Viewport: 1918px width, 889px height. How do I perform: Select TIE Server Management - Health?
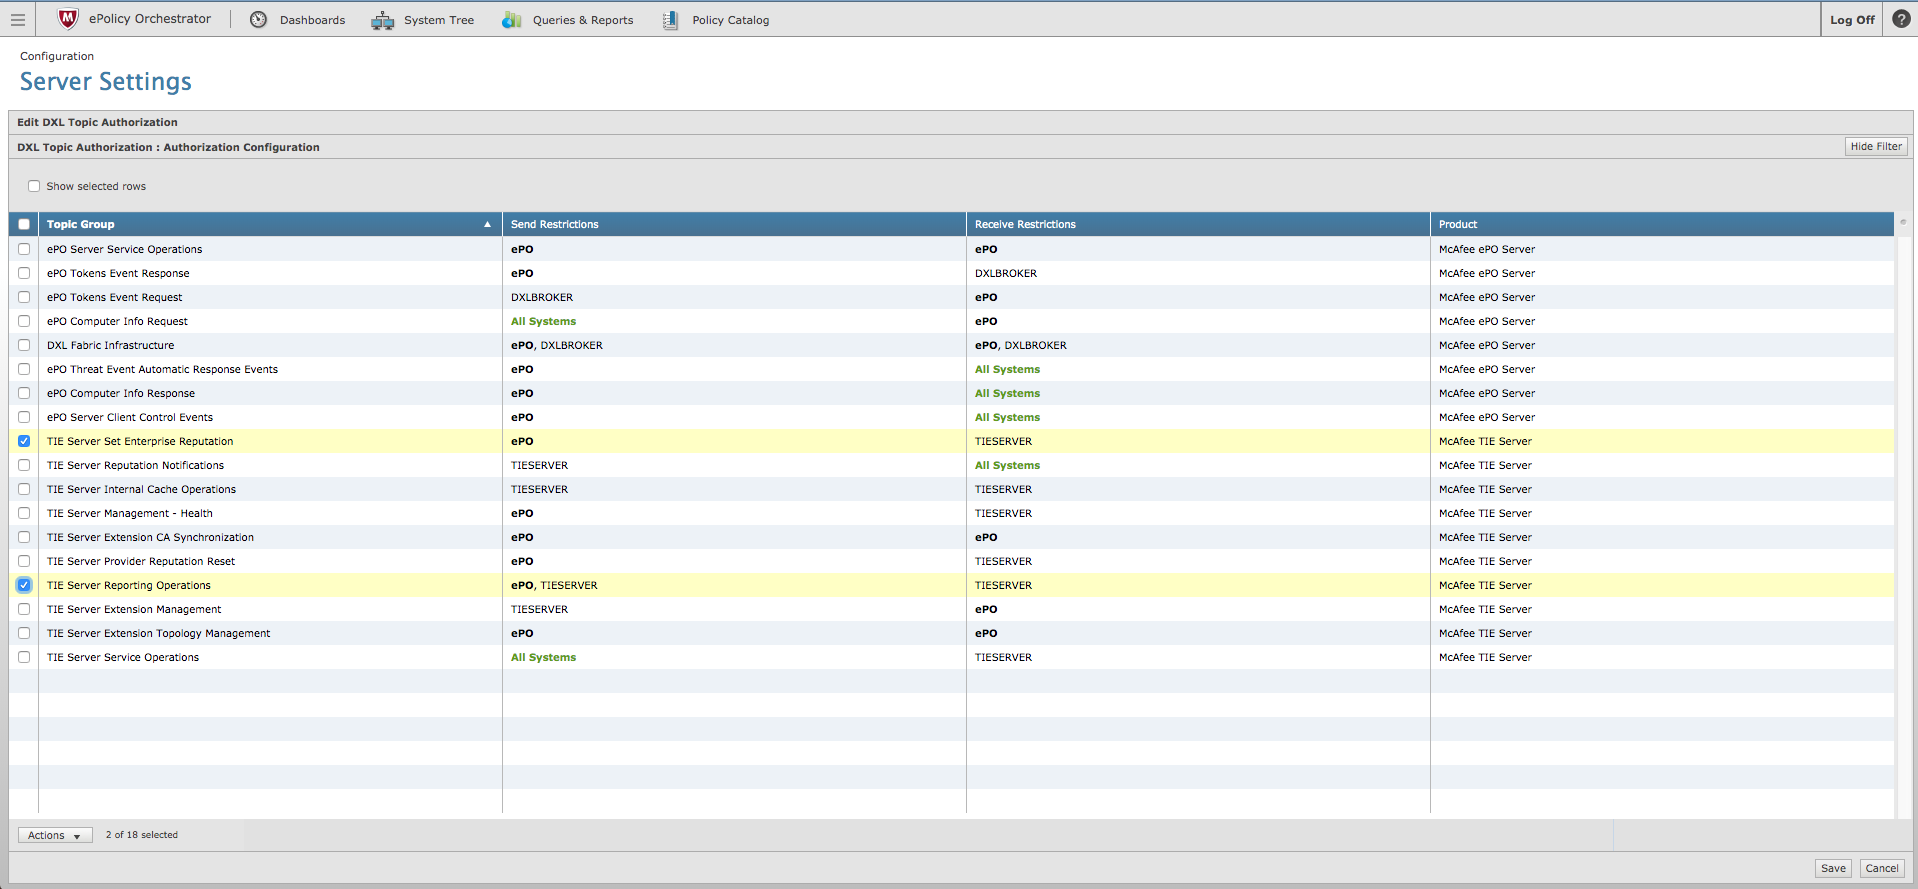130,513
